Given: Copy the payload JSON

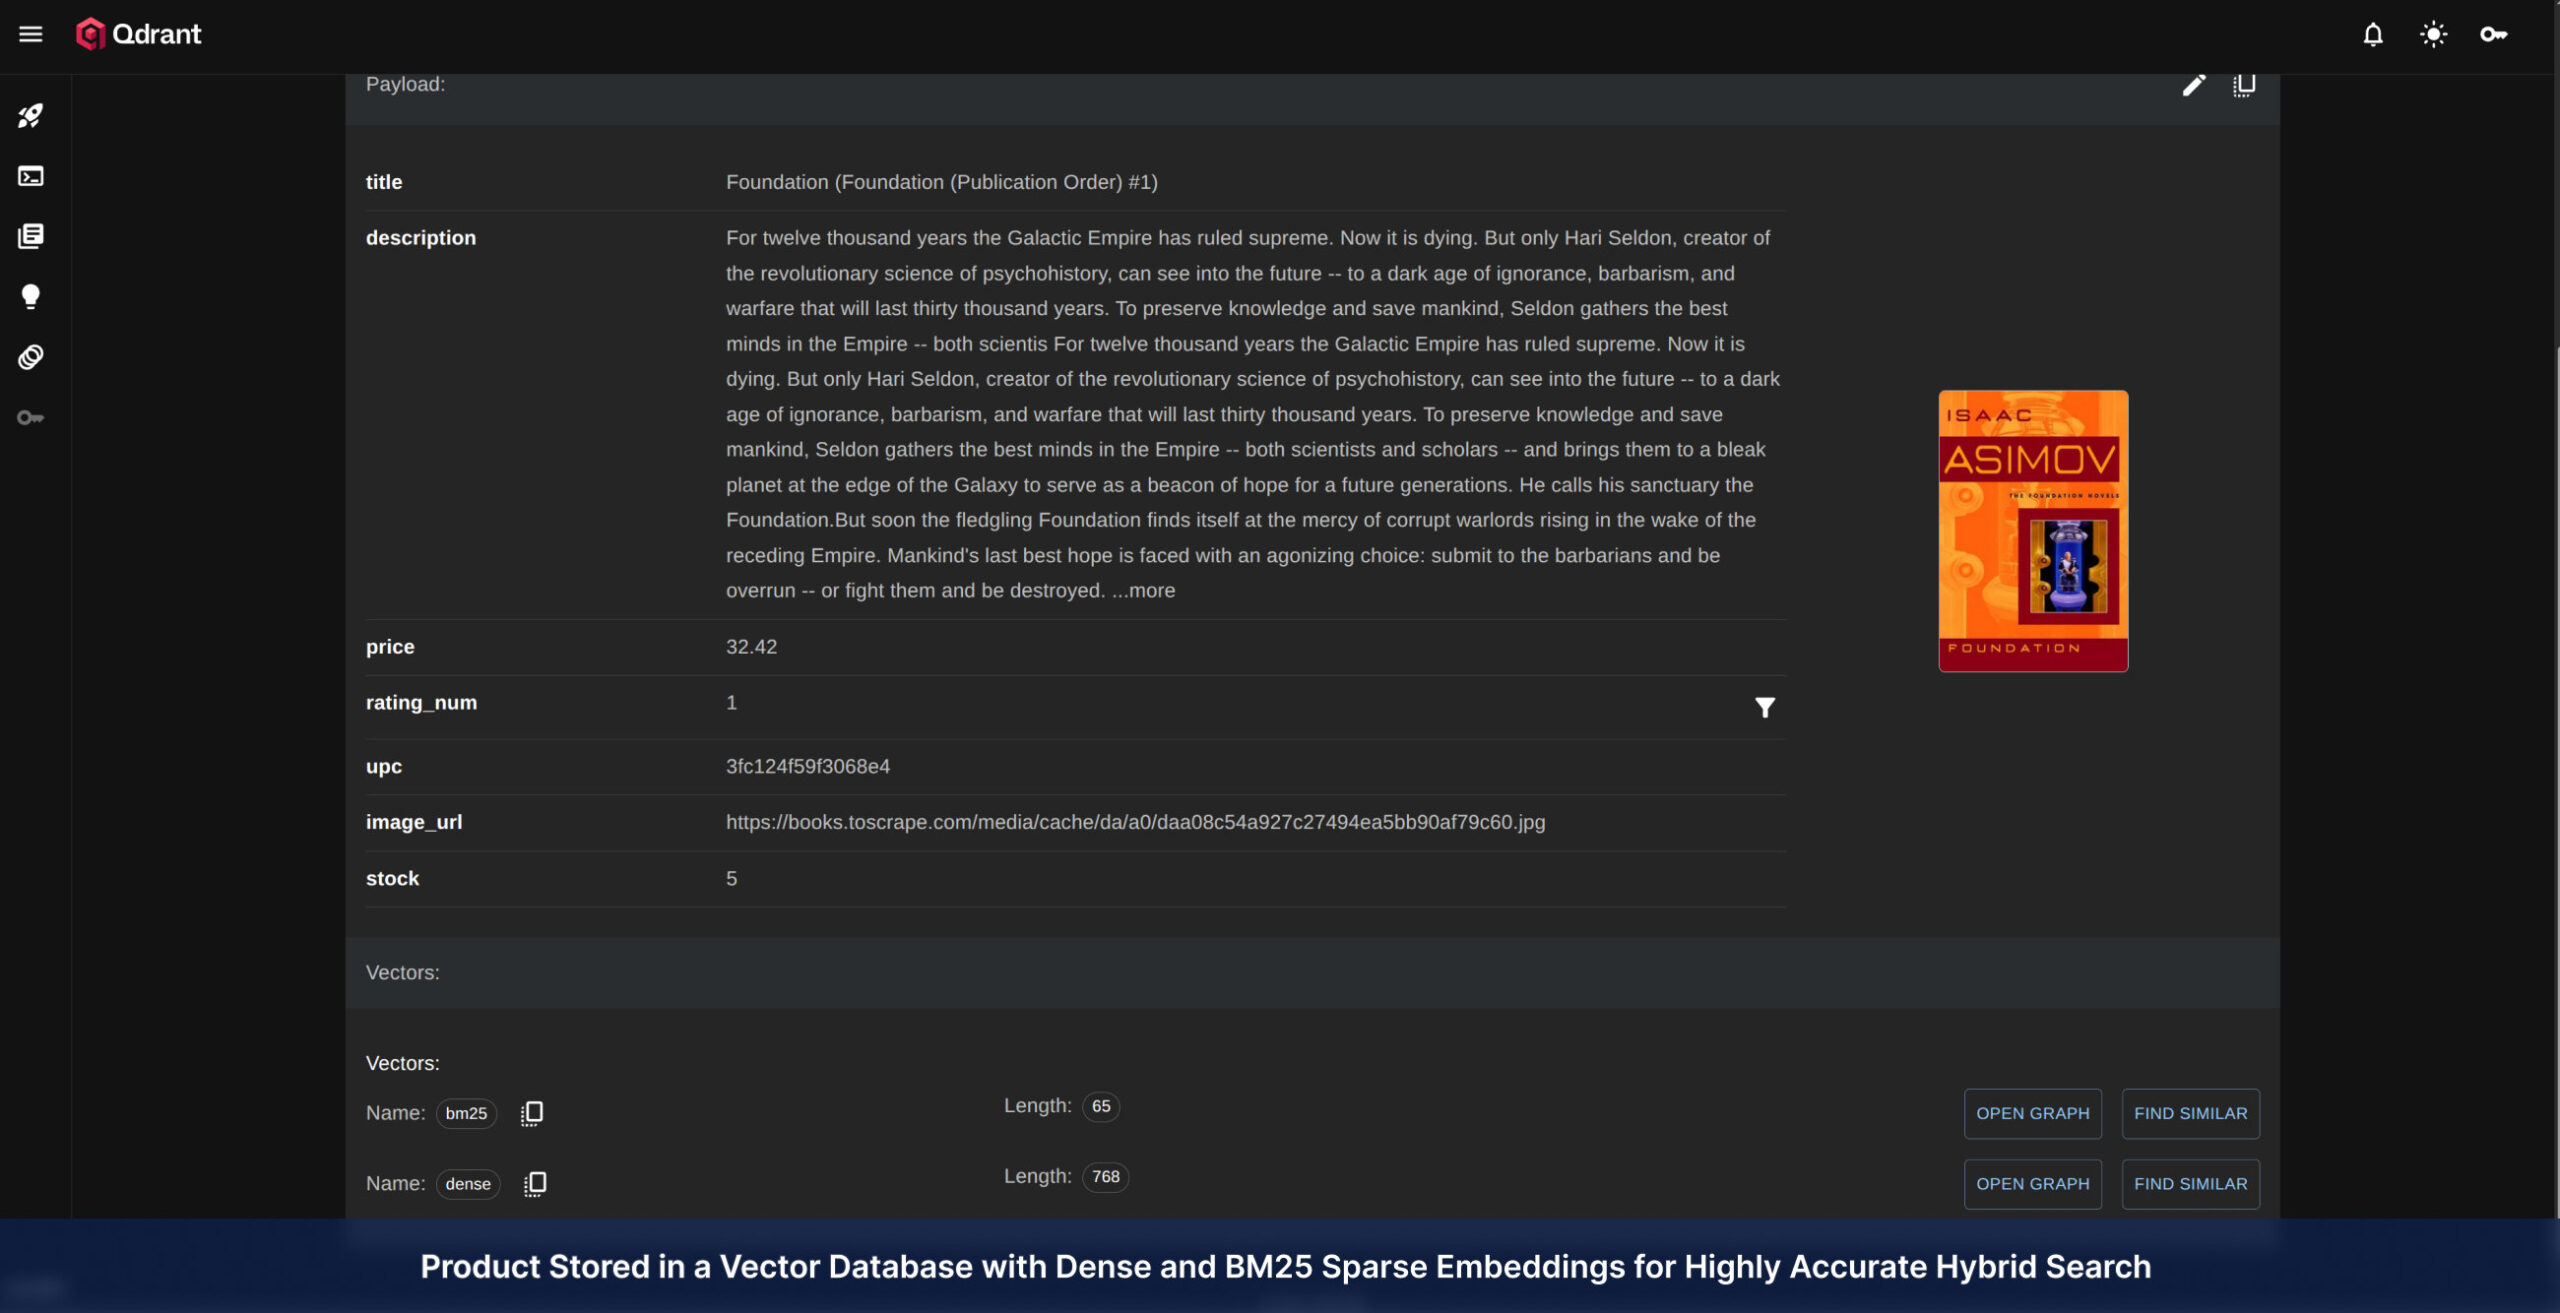Looking at the screenshot, I should click(x=2244, y=85).
